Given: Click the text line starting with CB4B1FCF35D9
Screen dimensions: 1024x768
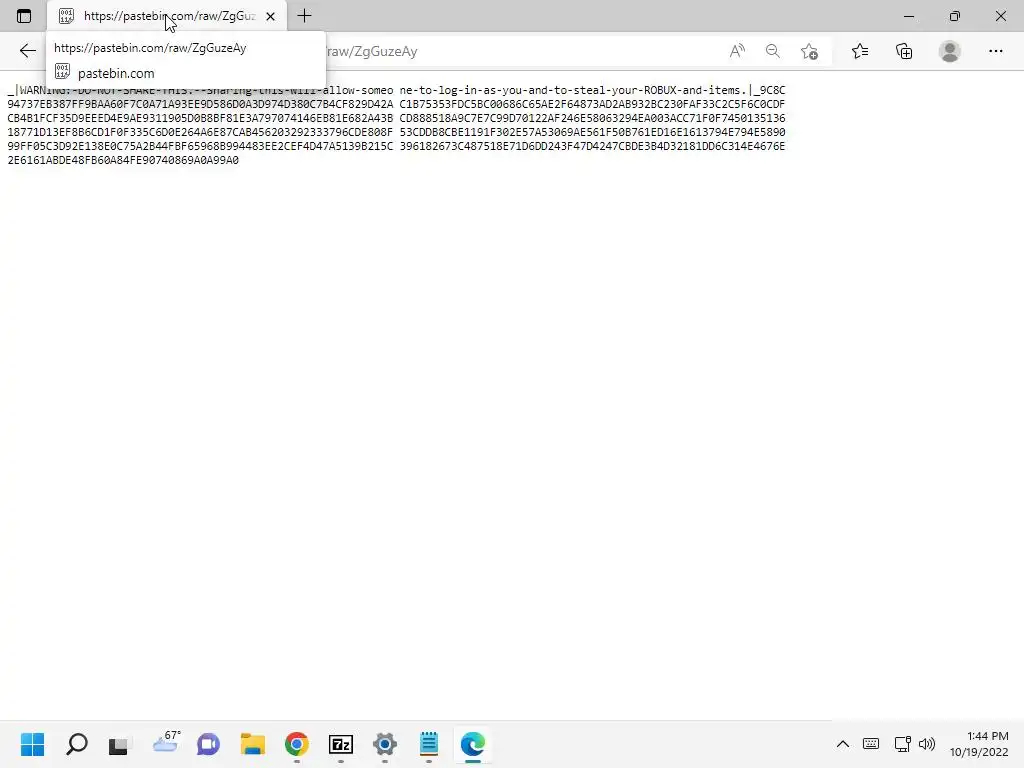Looking at the screenshot, I should pos(396,118).
